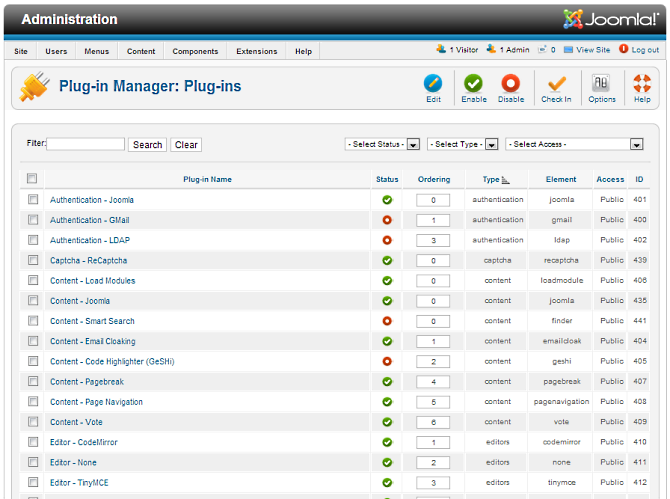
Task: Open the Select Status dropdown
Action: coord(382,144)
